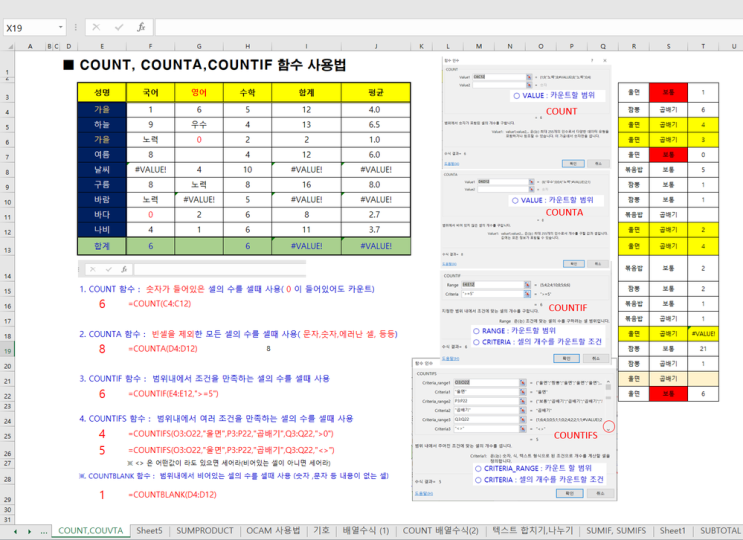
Task: Select the formula text '=COUNTIF(E4:E12,">=5")'
Action: 173,394
